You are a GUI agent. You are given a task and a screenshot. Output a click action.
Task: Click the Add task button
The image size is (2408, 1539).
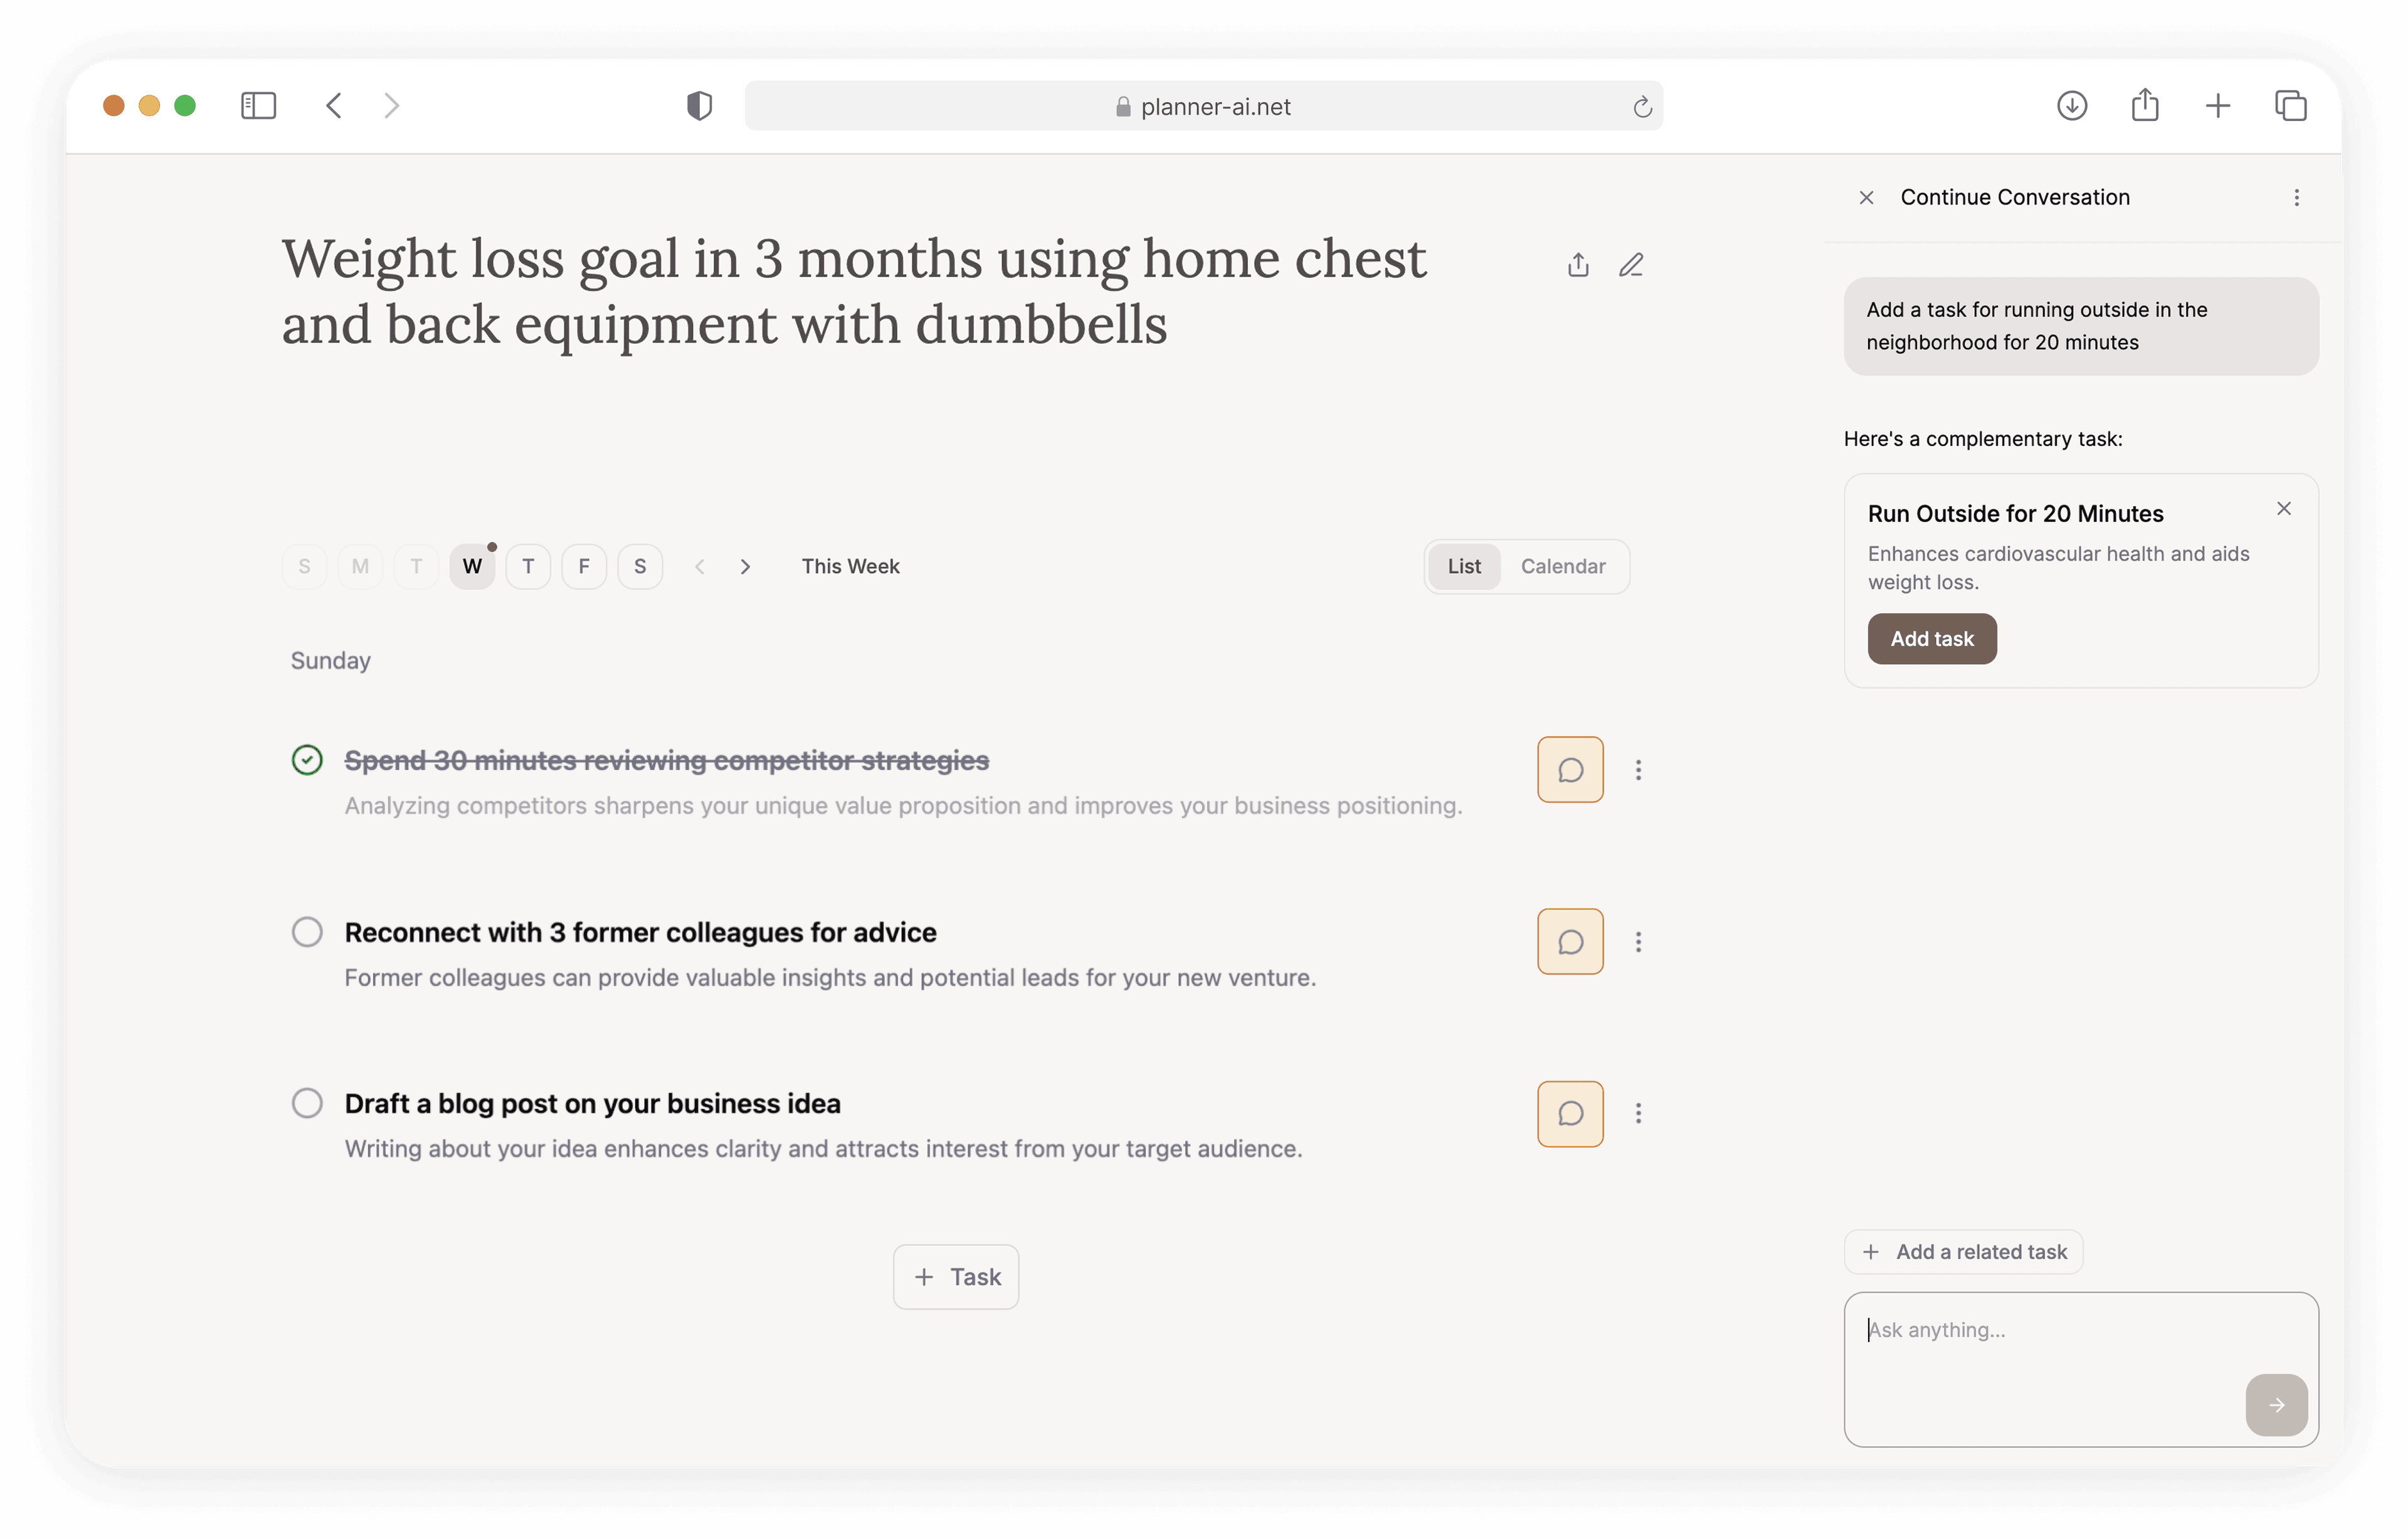[x=1931, y=638]
